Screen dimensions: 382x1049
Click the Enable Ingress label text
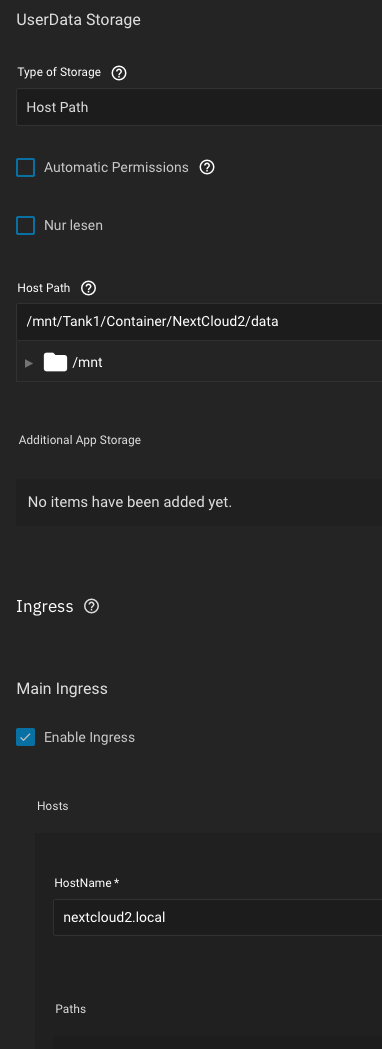[90, 737]
